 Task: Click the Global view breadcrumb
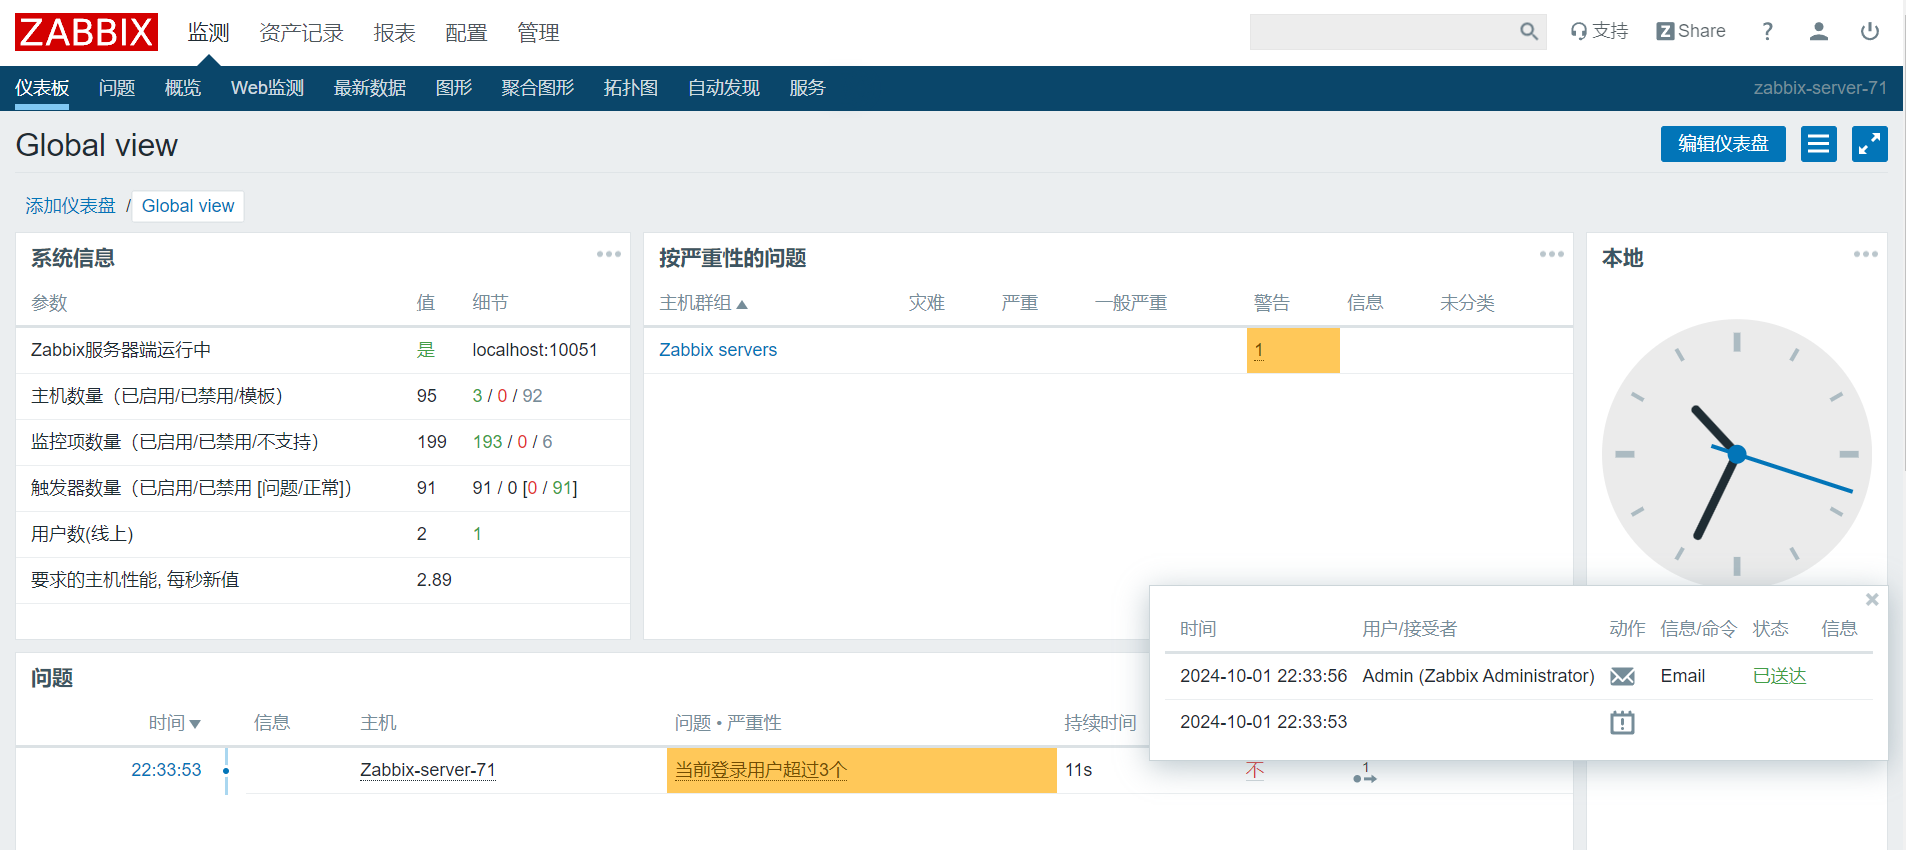click(x=188, y=206)
